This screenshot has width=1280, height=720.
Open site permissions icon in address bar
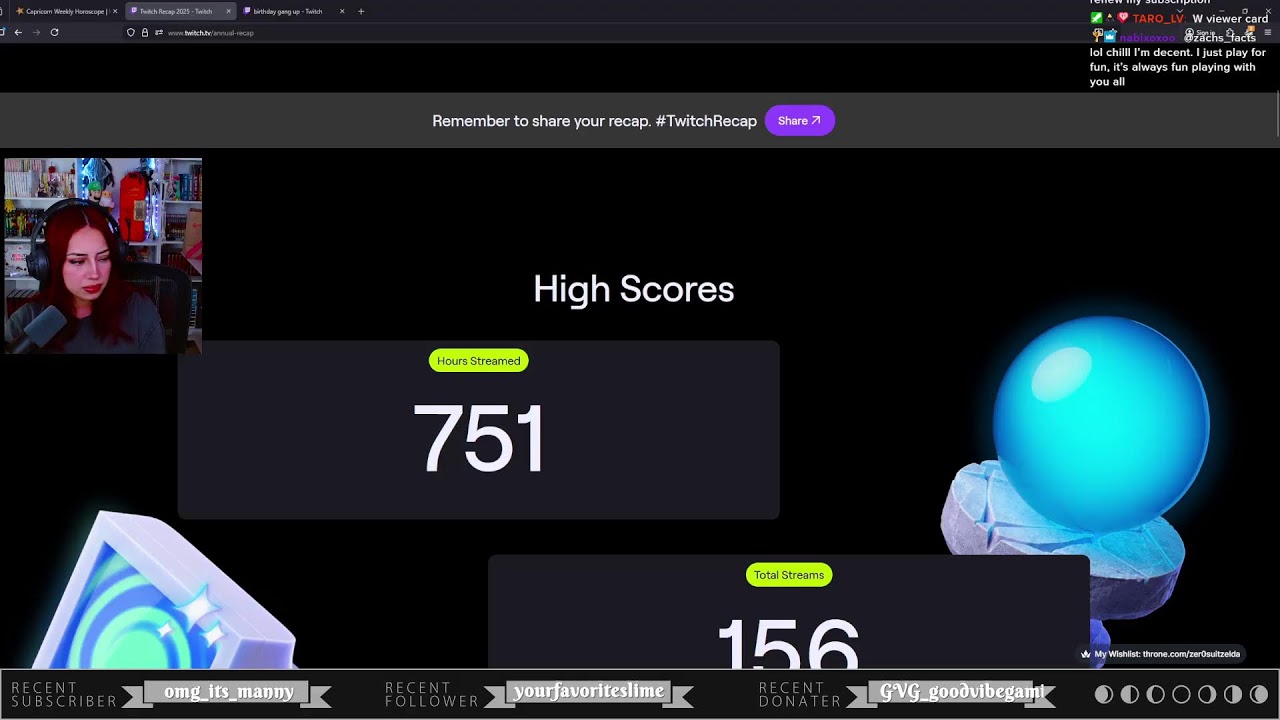[x=158, y=32]
